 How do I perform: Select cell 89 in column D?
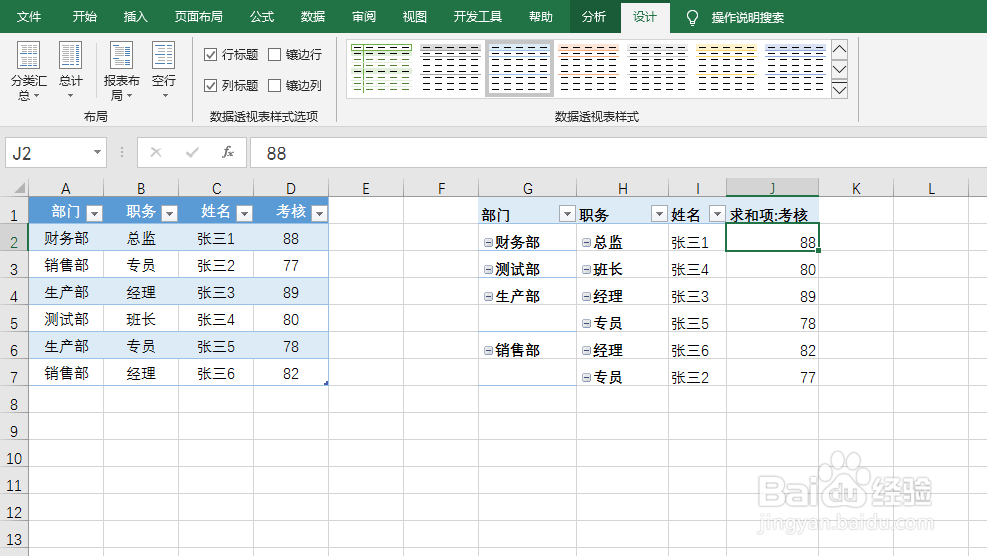tap(291, 292)
